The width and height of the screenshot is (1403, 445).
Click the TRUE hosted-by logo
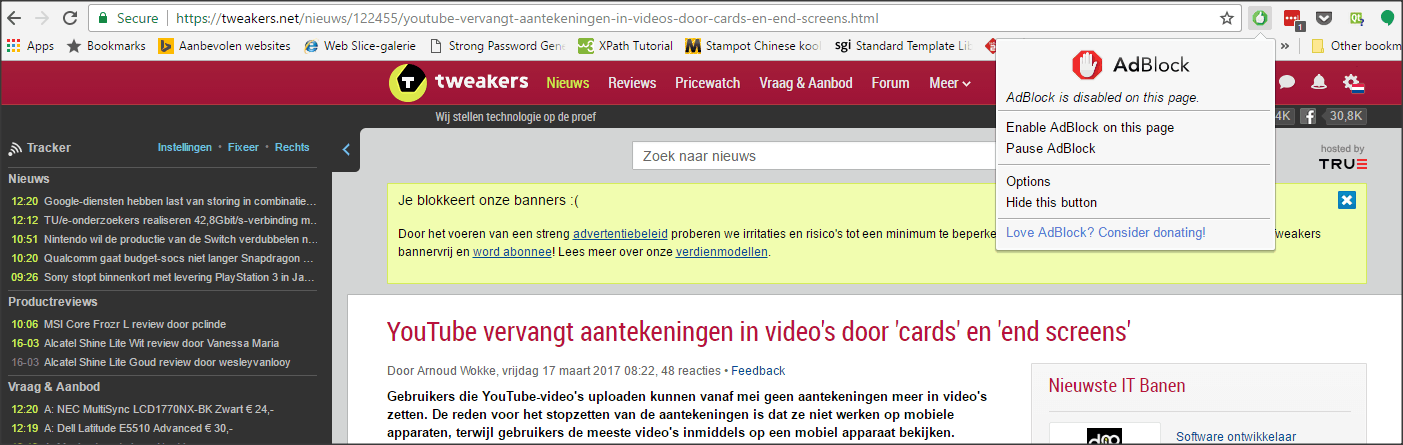click(1343, 163)
